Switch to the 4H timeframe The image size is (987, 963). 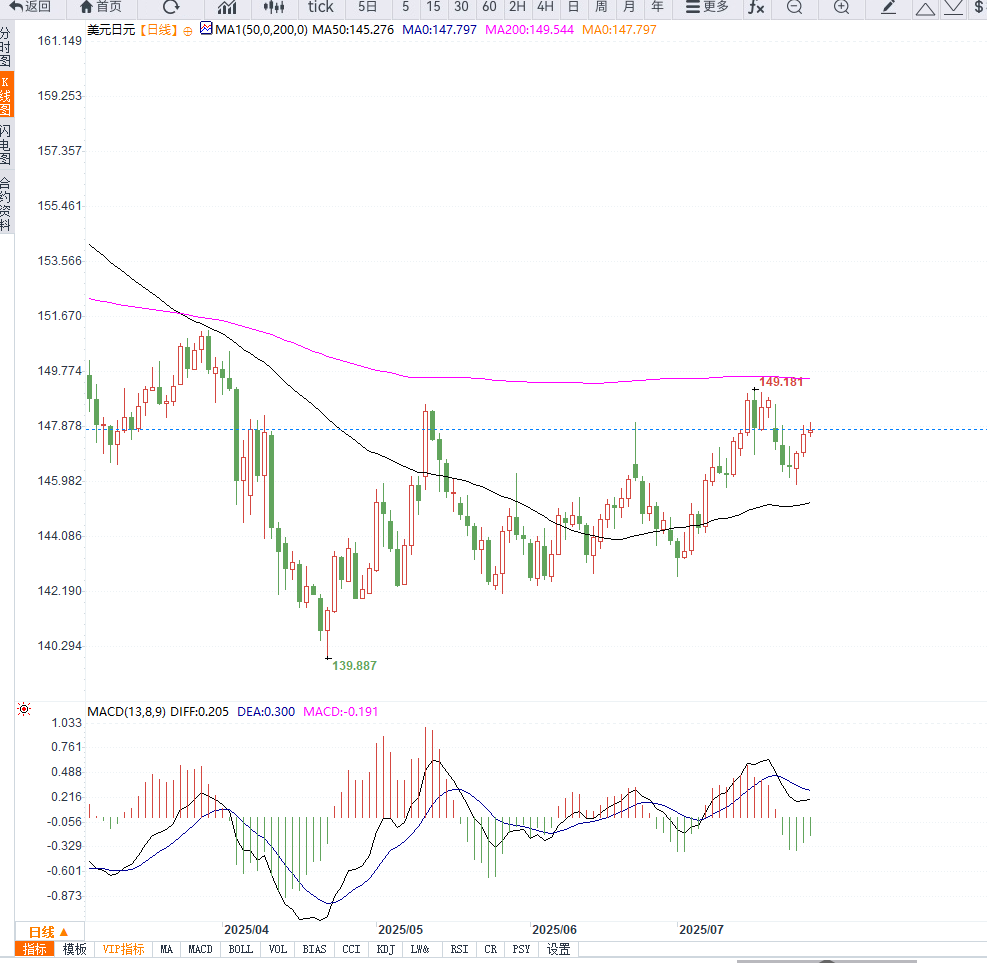pos(545,7)
